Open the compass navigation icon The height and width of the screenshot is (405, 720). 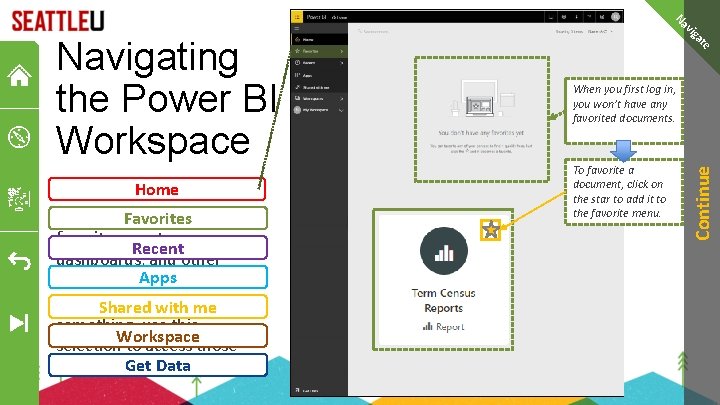(x=19, y=137)
